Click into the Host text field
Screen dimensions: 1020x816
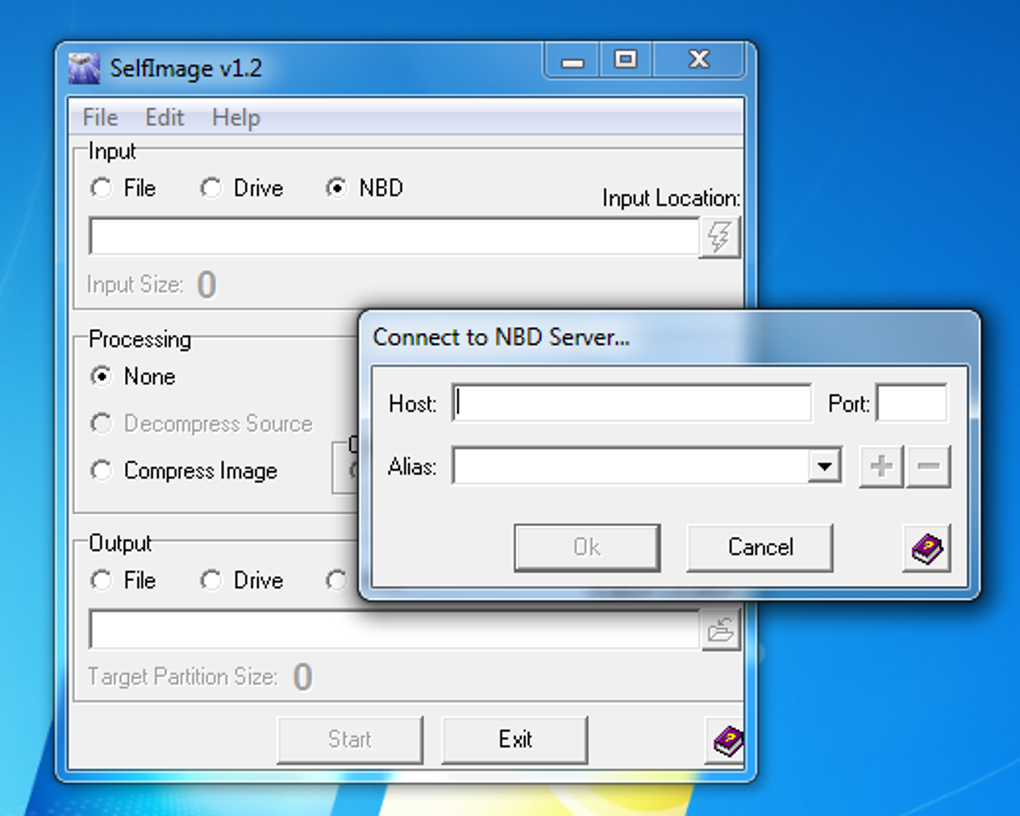632,403
